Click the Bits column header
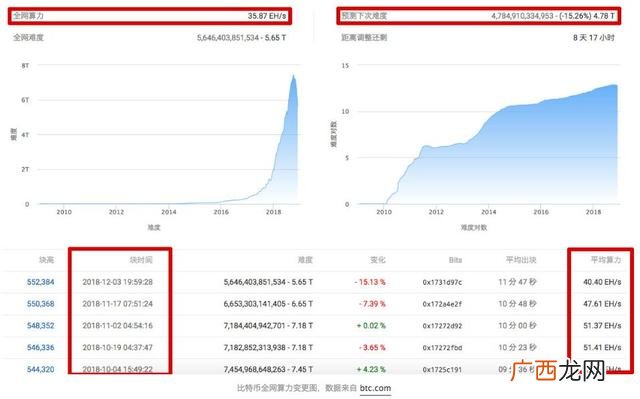Image resolution: width=640 pixels, height=399 pixels. (x=455, y=260)
